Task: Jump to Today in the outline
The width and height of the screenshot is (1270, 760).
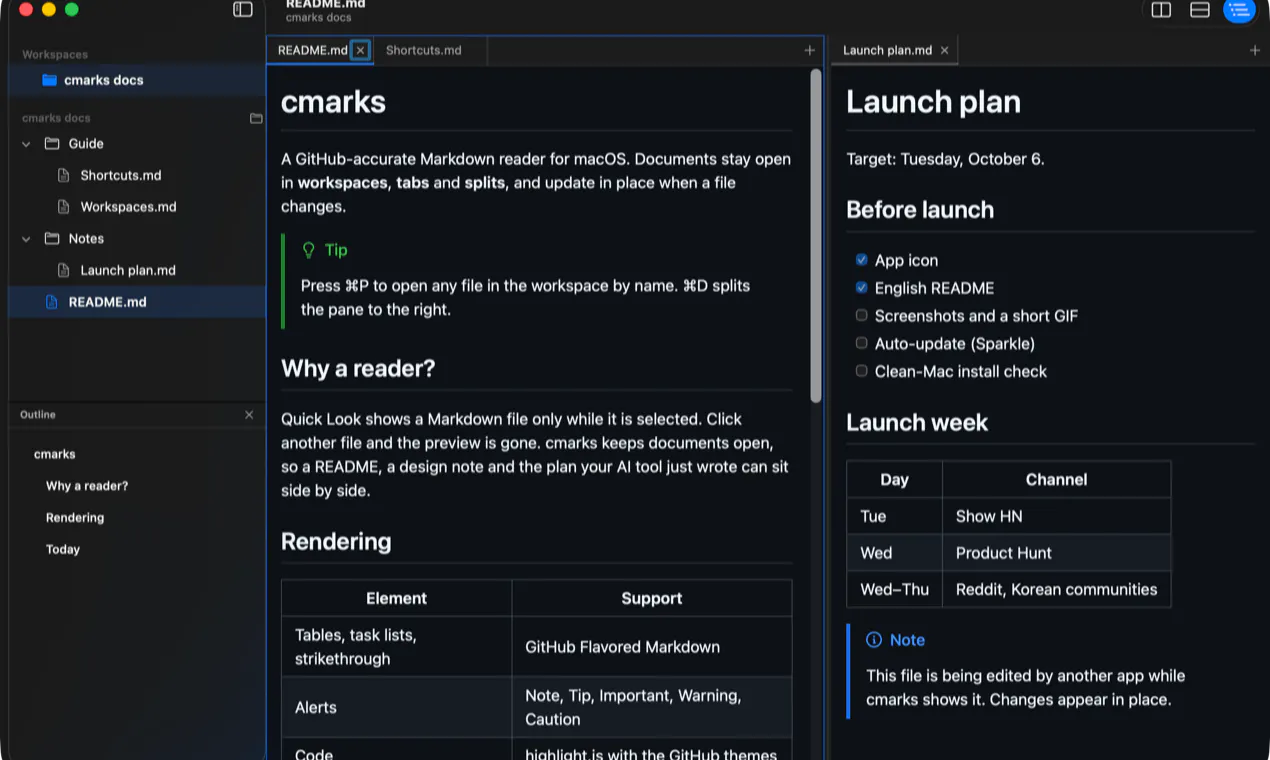Action: [x=63, y=550]
